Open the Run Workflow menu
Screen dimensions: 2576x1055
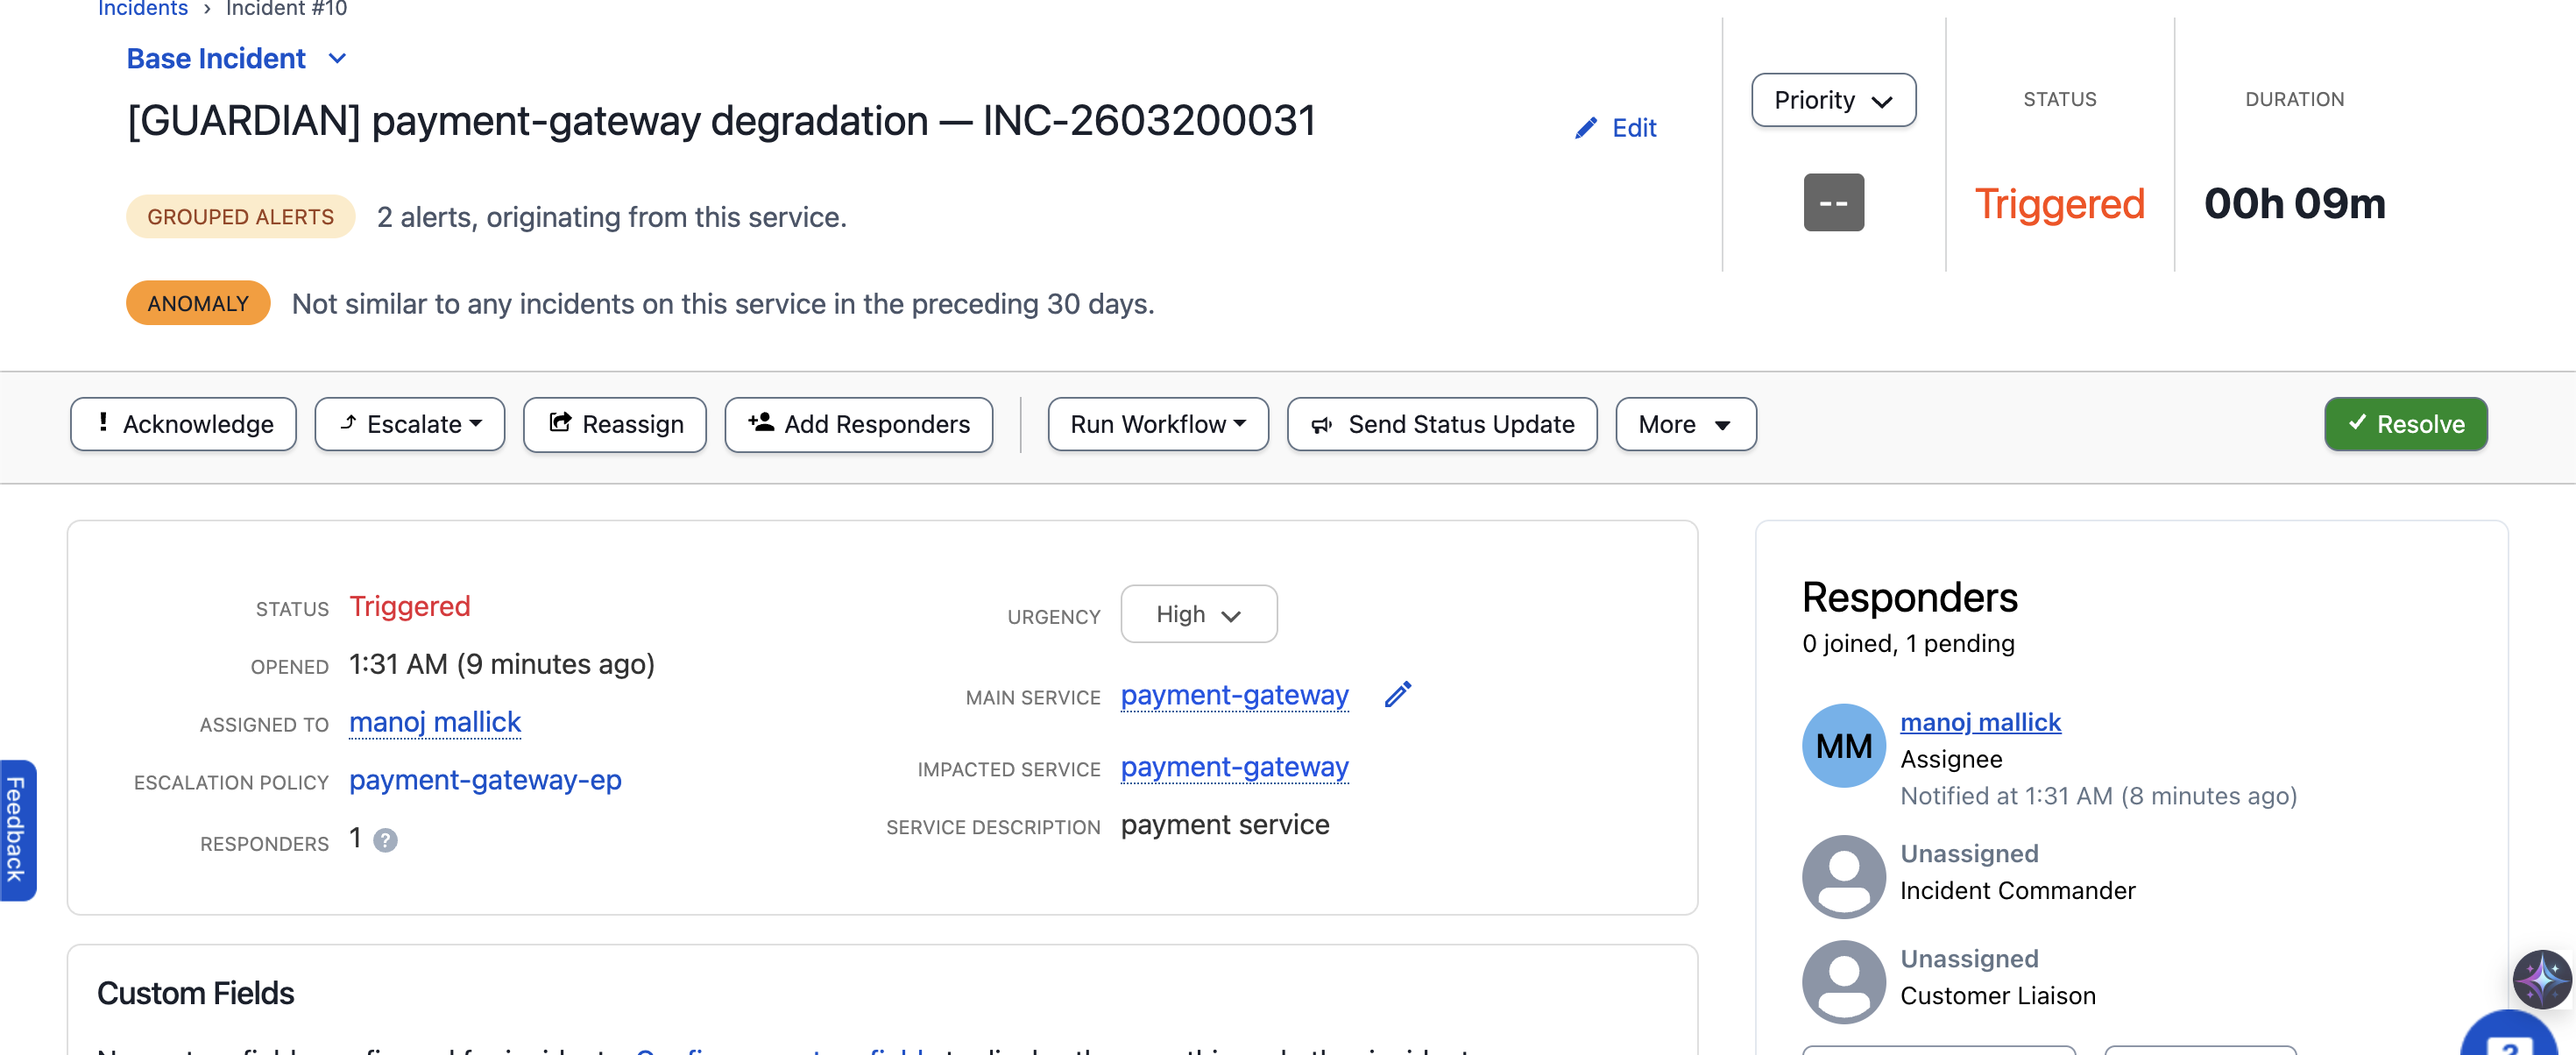coord(1157,423)
